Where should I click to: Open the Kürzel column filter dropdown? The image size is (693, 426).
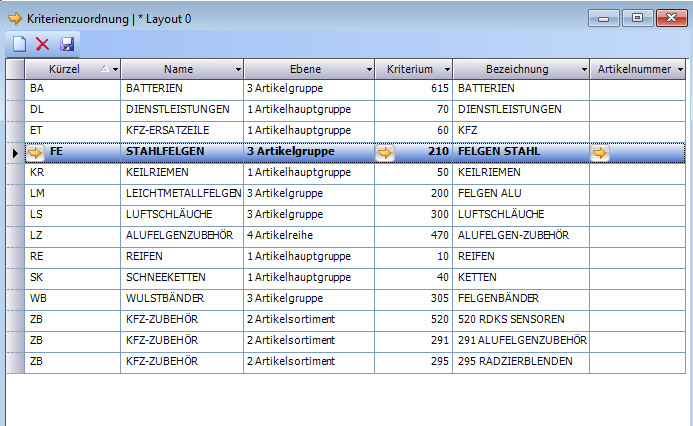[x=116, y=69]
